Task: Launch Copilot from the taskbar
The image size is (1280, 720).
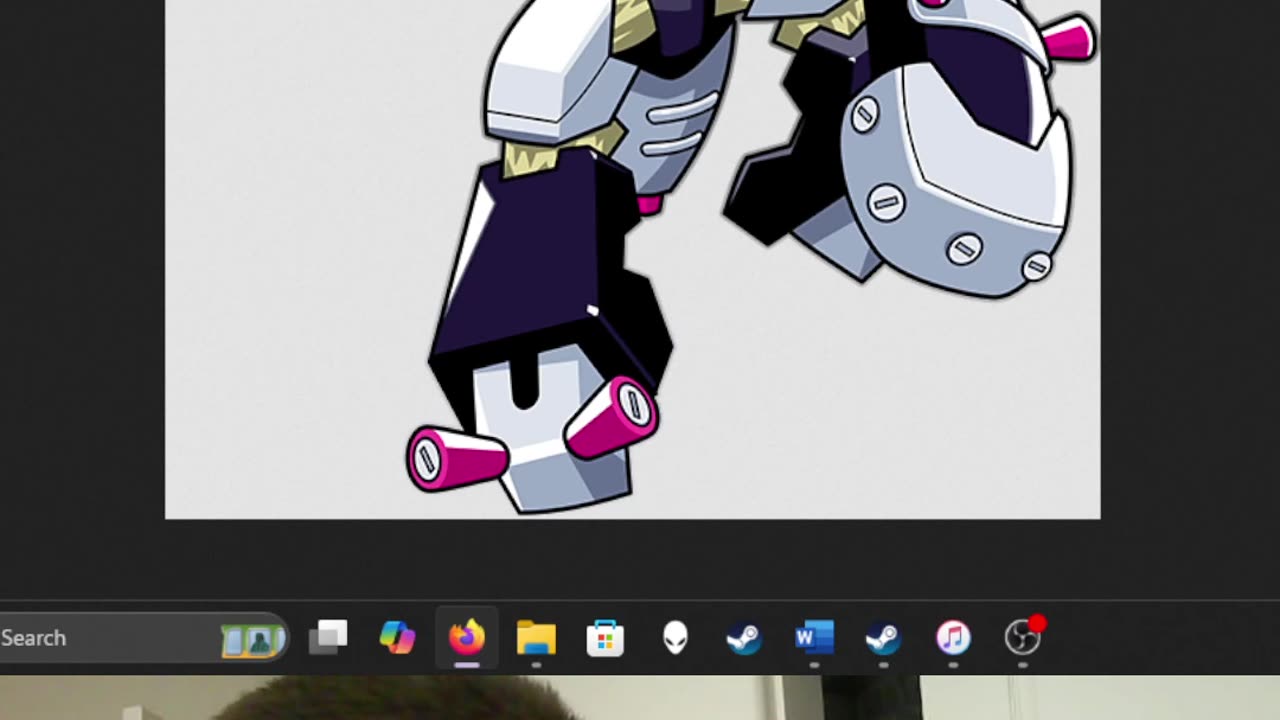Action: click(397, 637)
